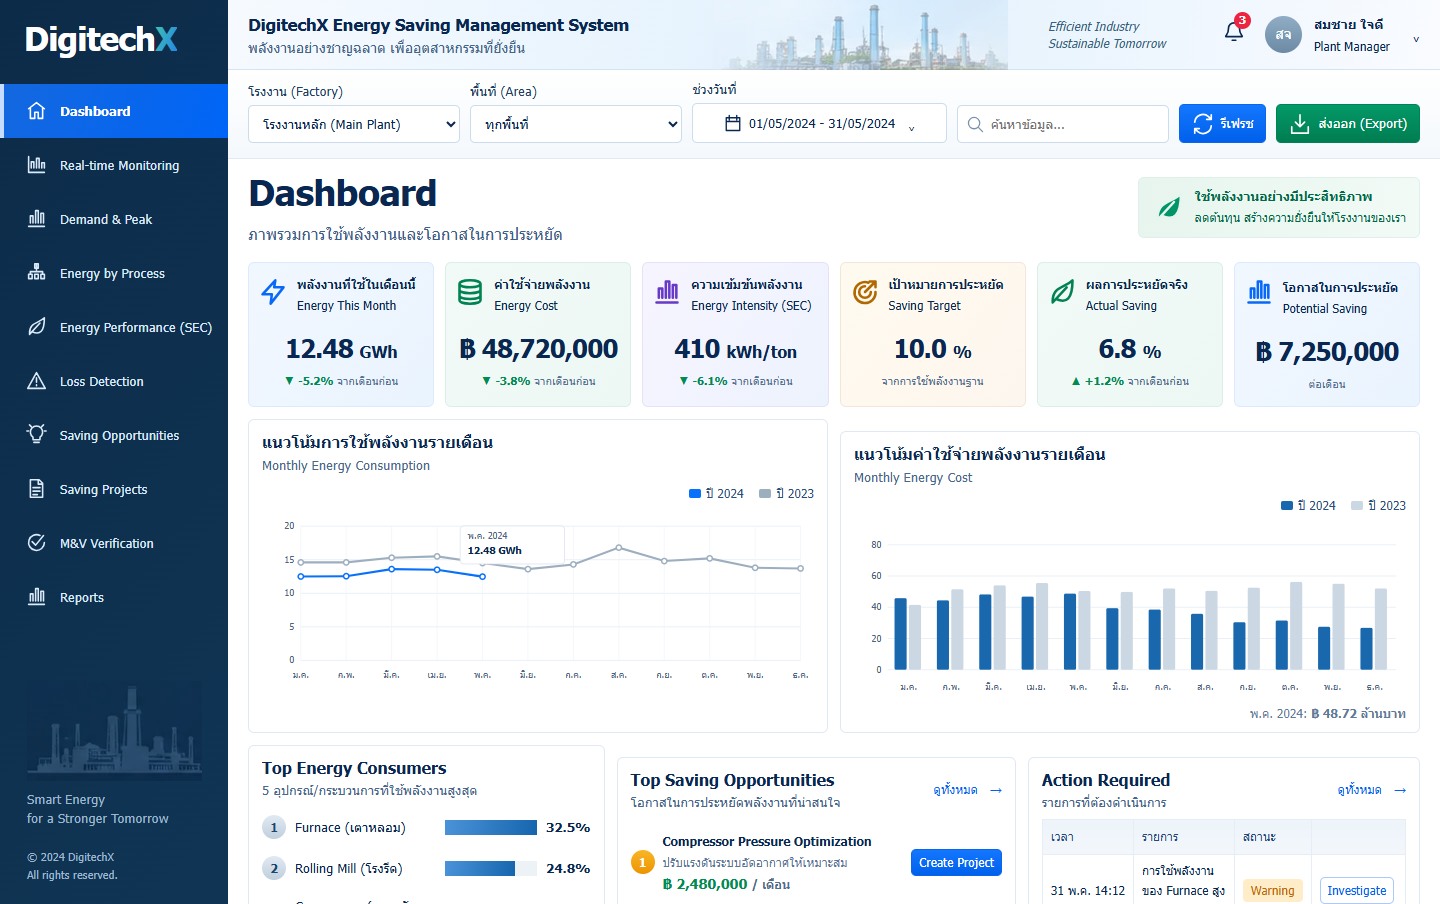
Task: Expand the user profile menu chevron
Action: (1416, 40)
